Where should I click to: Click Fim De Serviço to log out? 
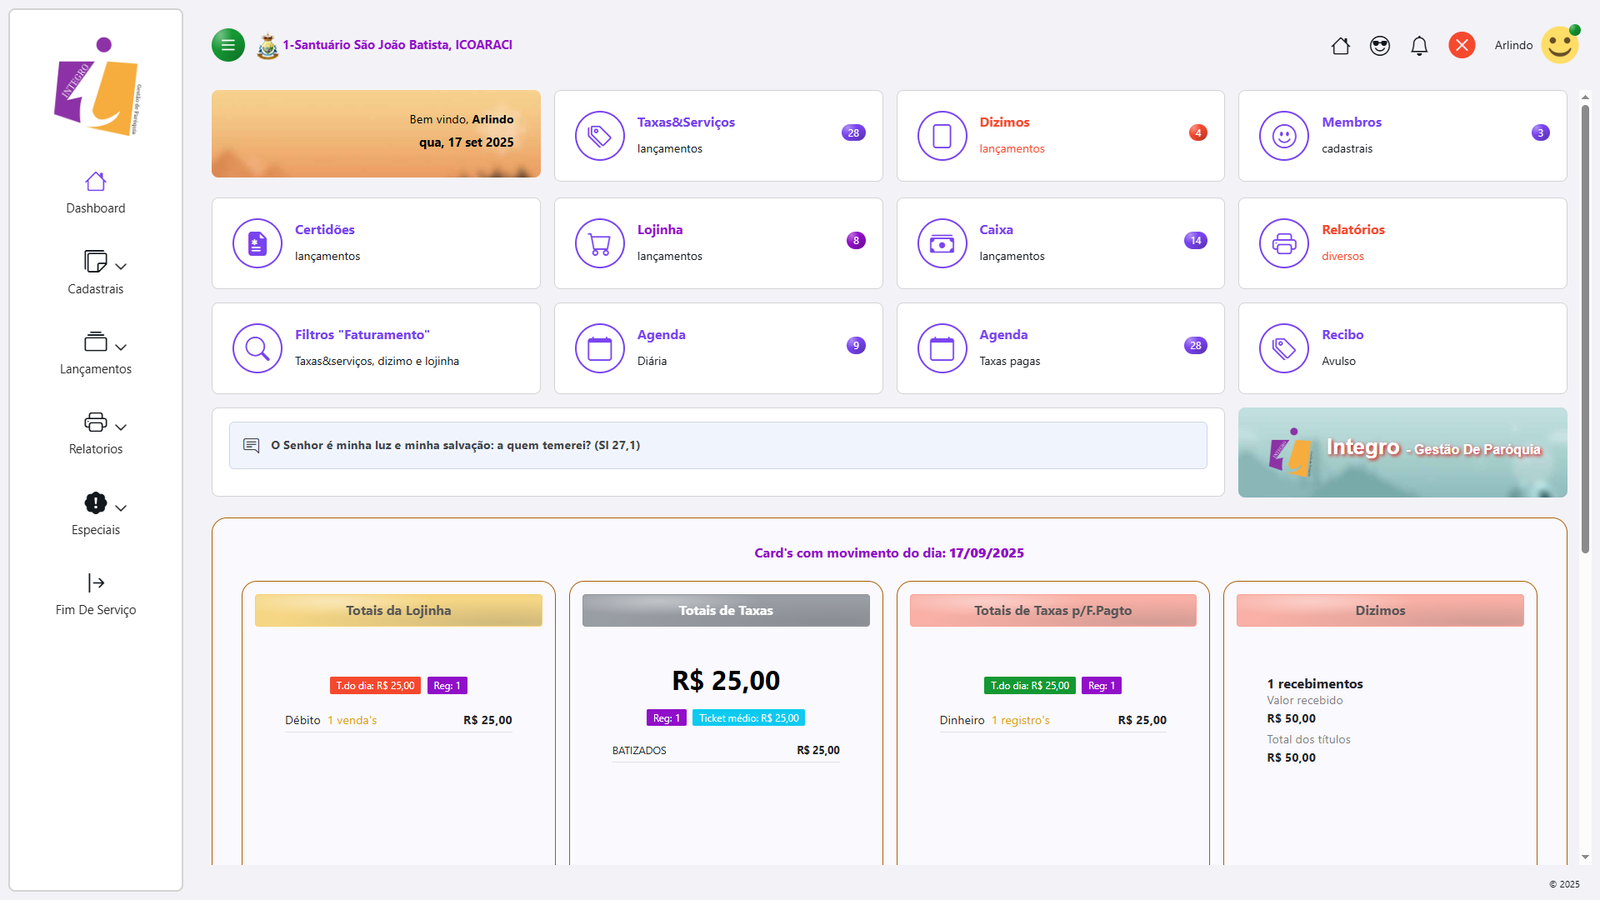click(96, 594)
